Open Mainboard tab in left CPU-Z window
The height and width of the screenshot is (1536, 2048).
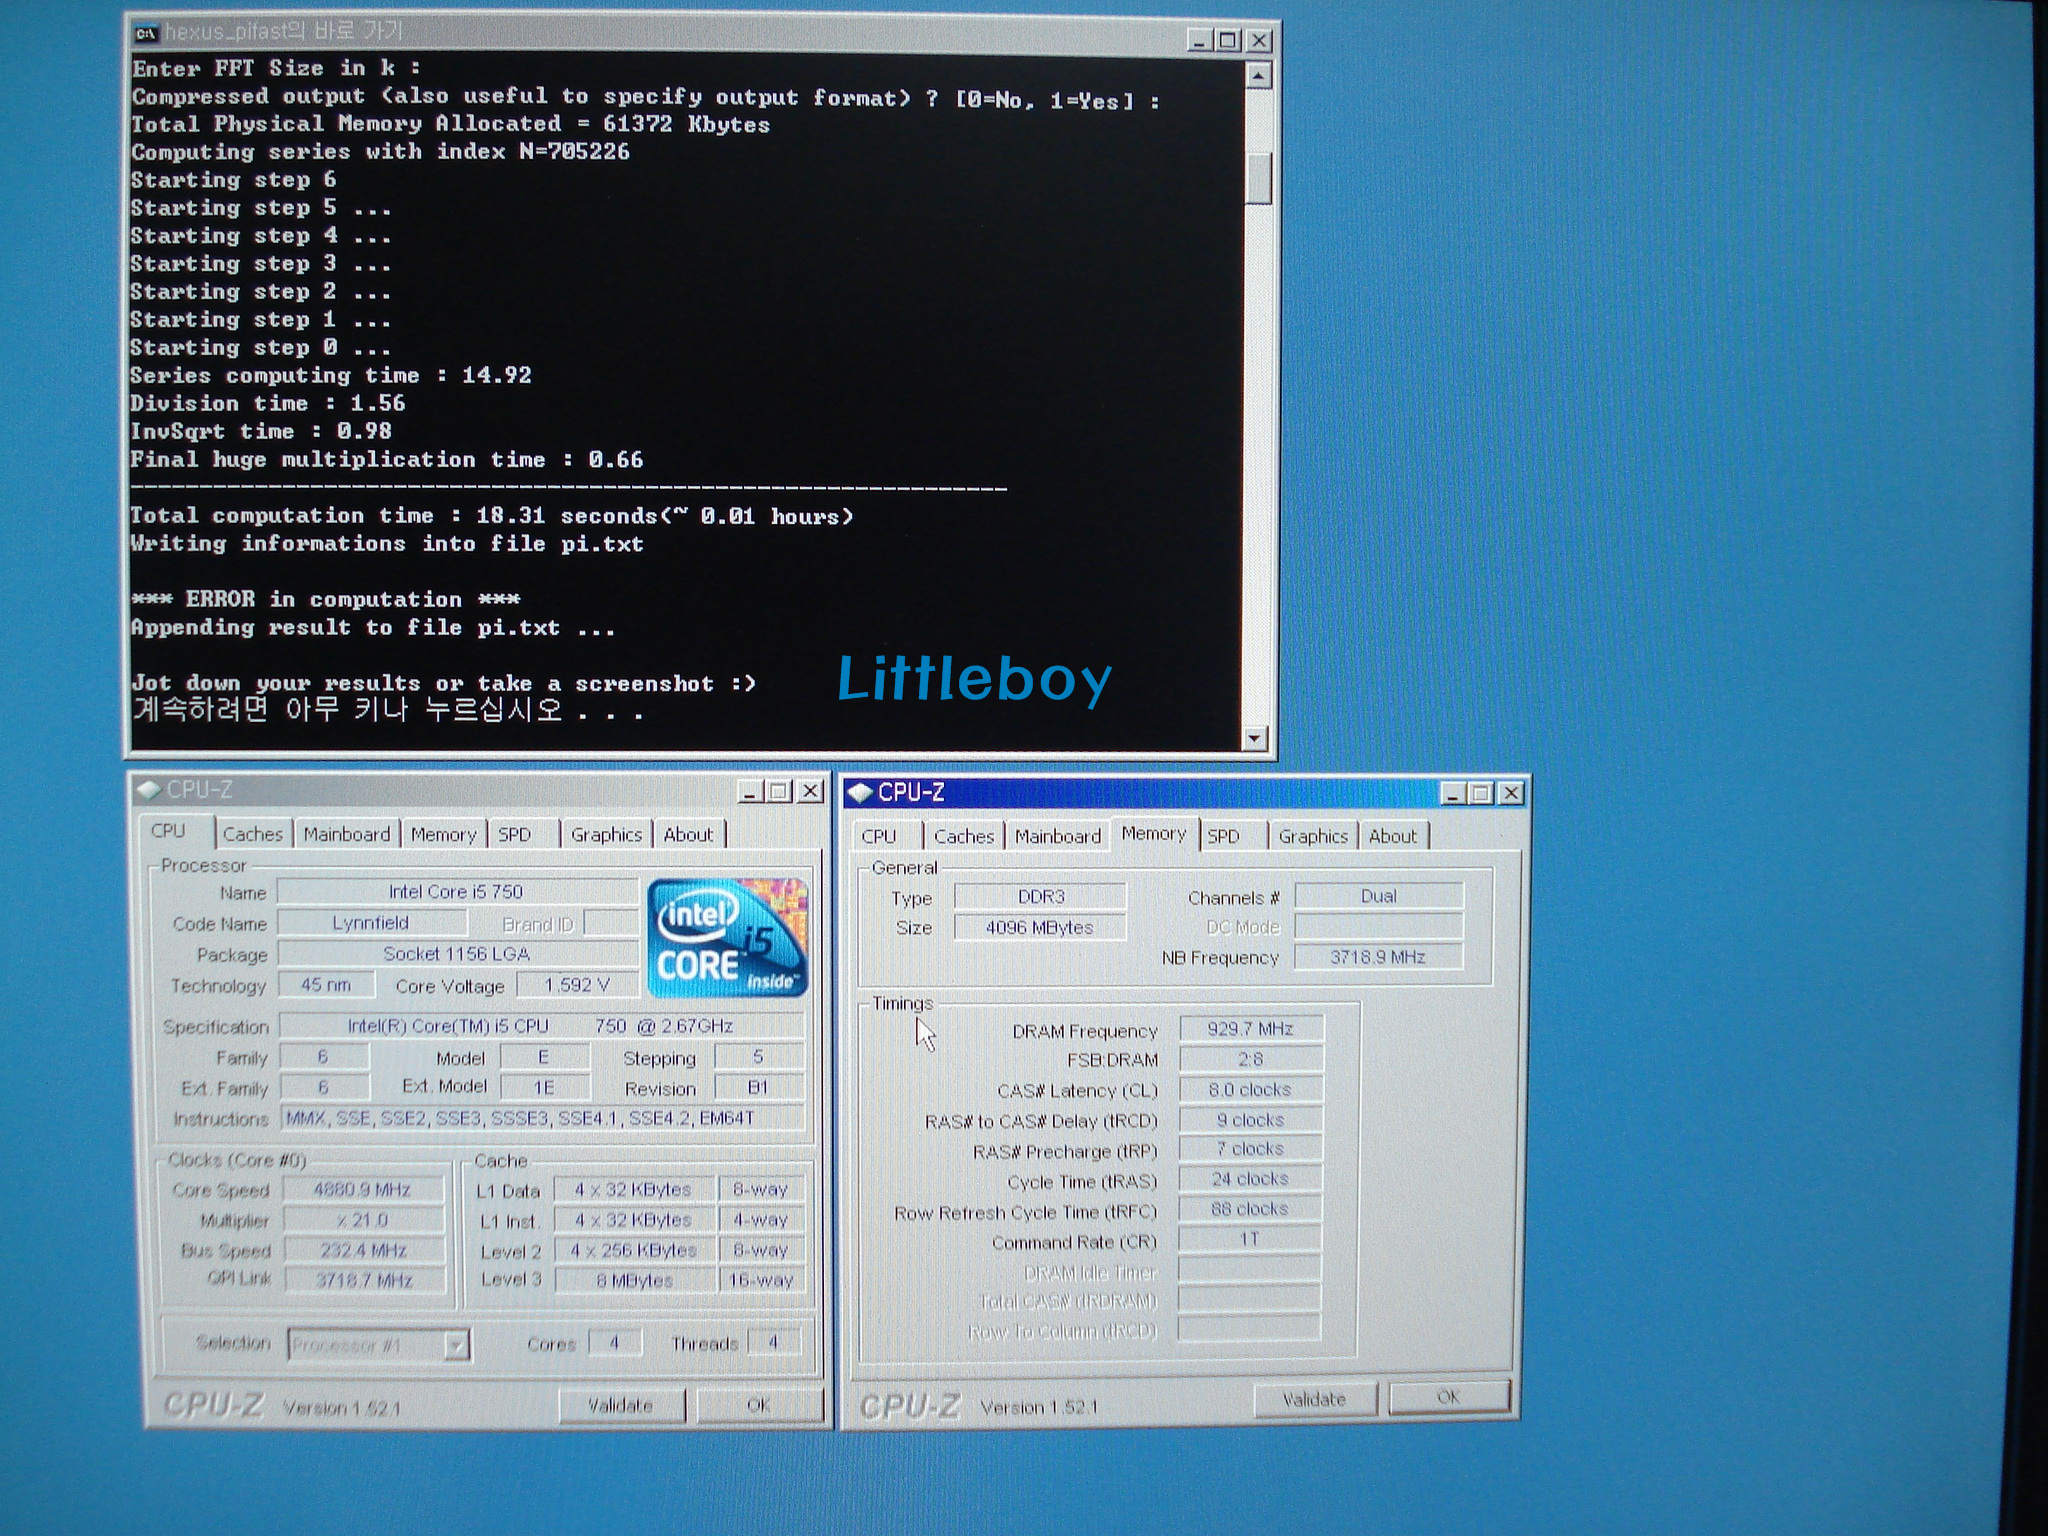click(x=347, y=834)
